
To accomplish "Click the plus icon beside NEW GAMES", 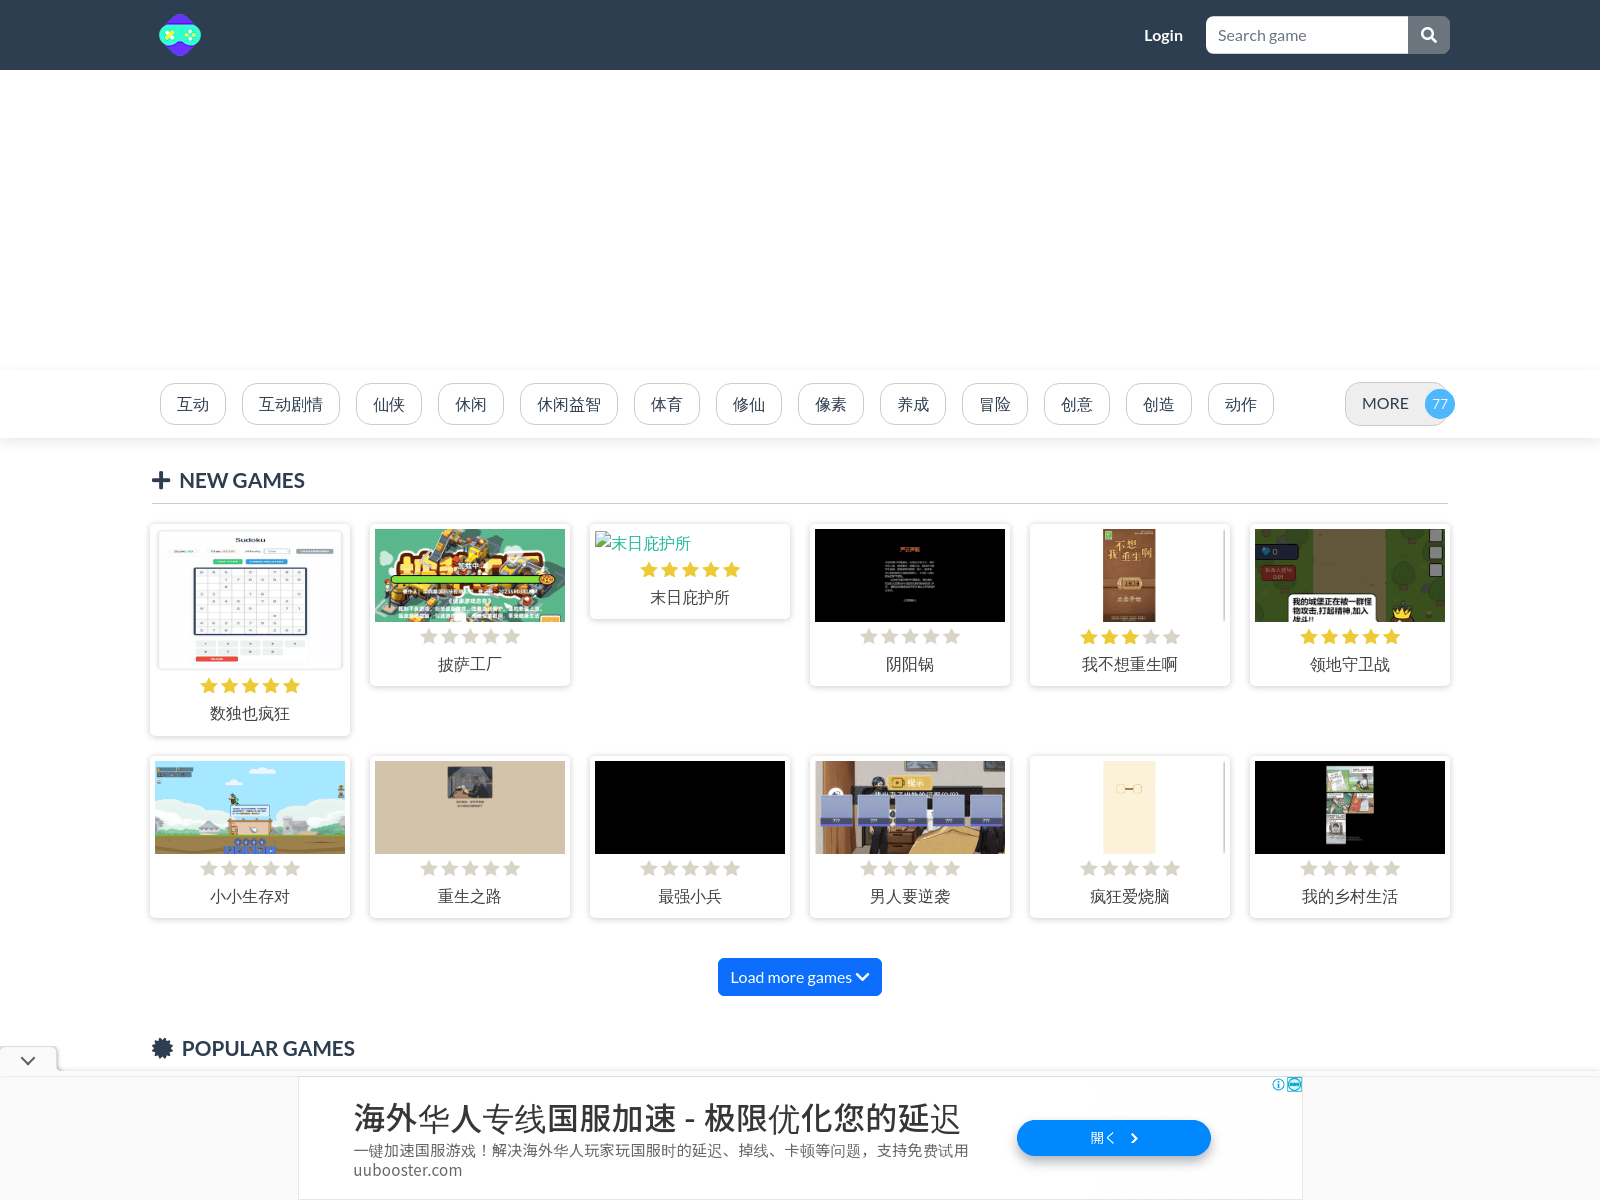I will pos(162,480).
